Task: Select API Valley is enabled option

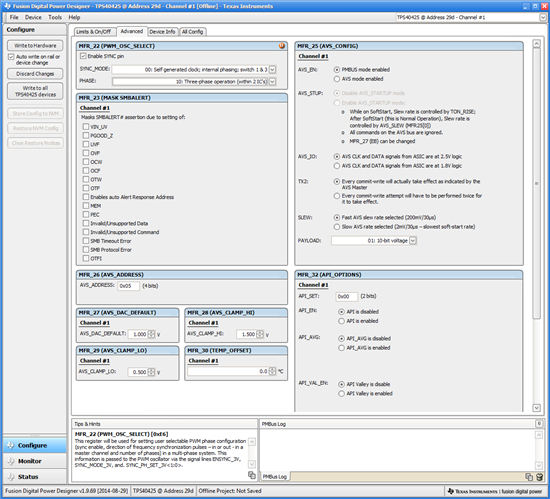Action: (341, 393)
